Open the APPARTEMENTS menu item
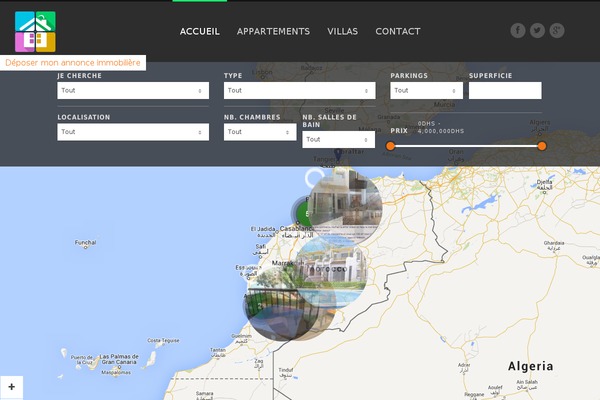 click(x=273, y=31)
